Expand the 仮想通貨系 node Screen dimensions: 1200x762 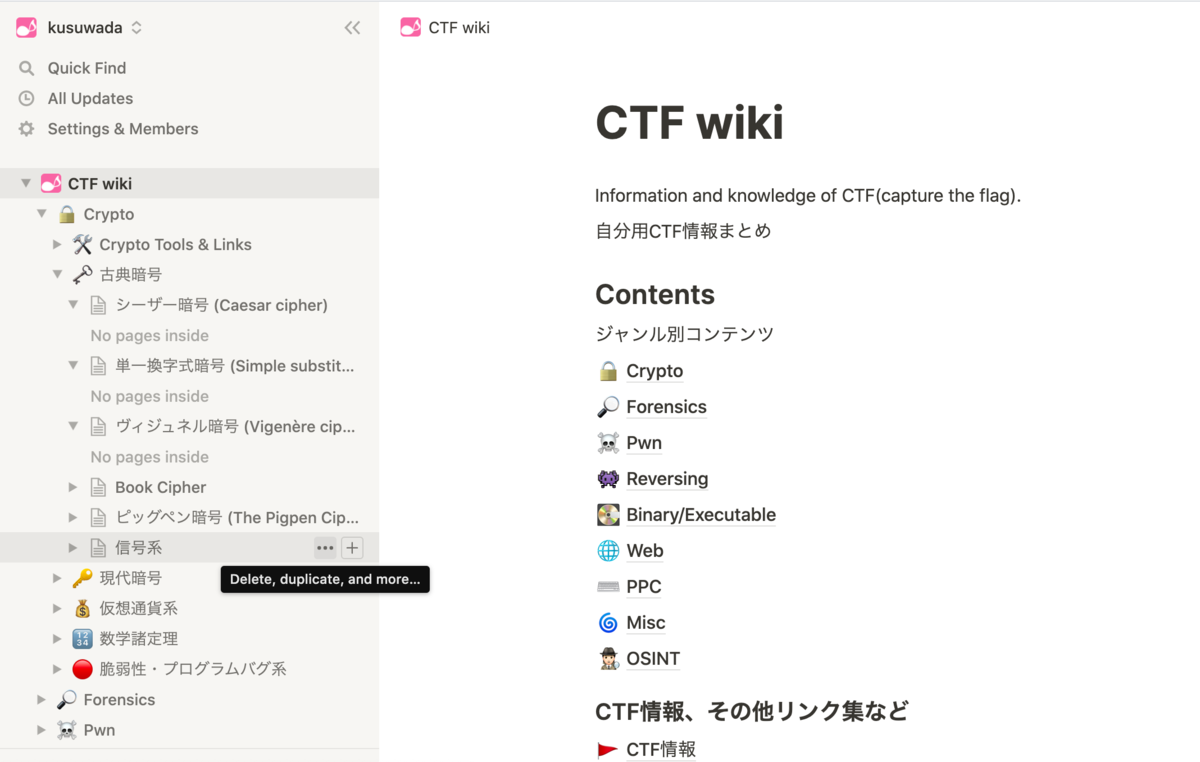pos(57,608)
